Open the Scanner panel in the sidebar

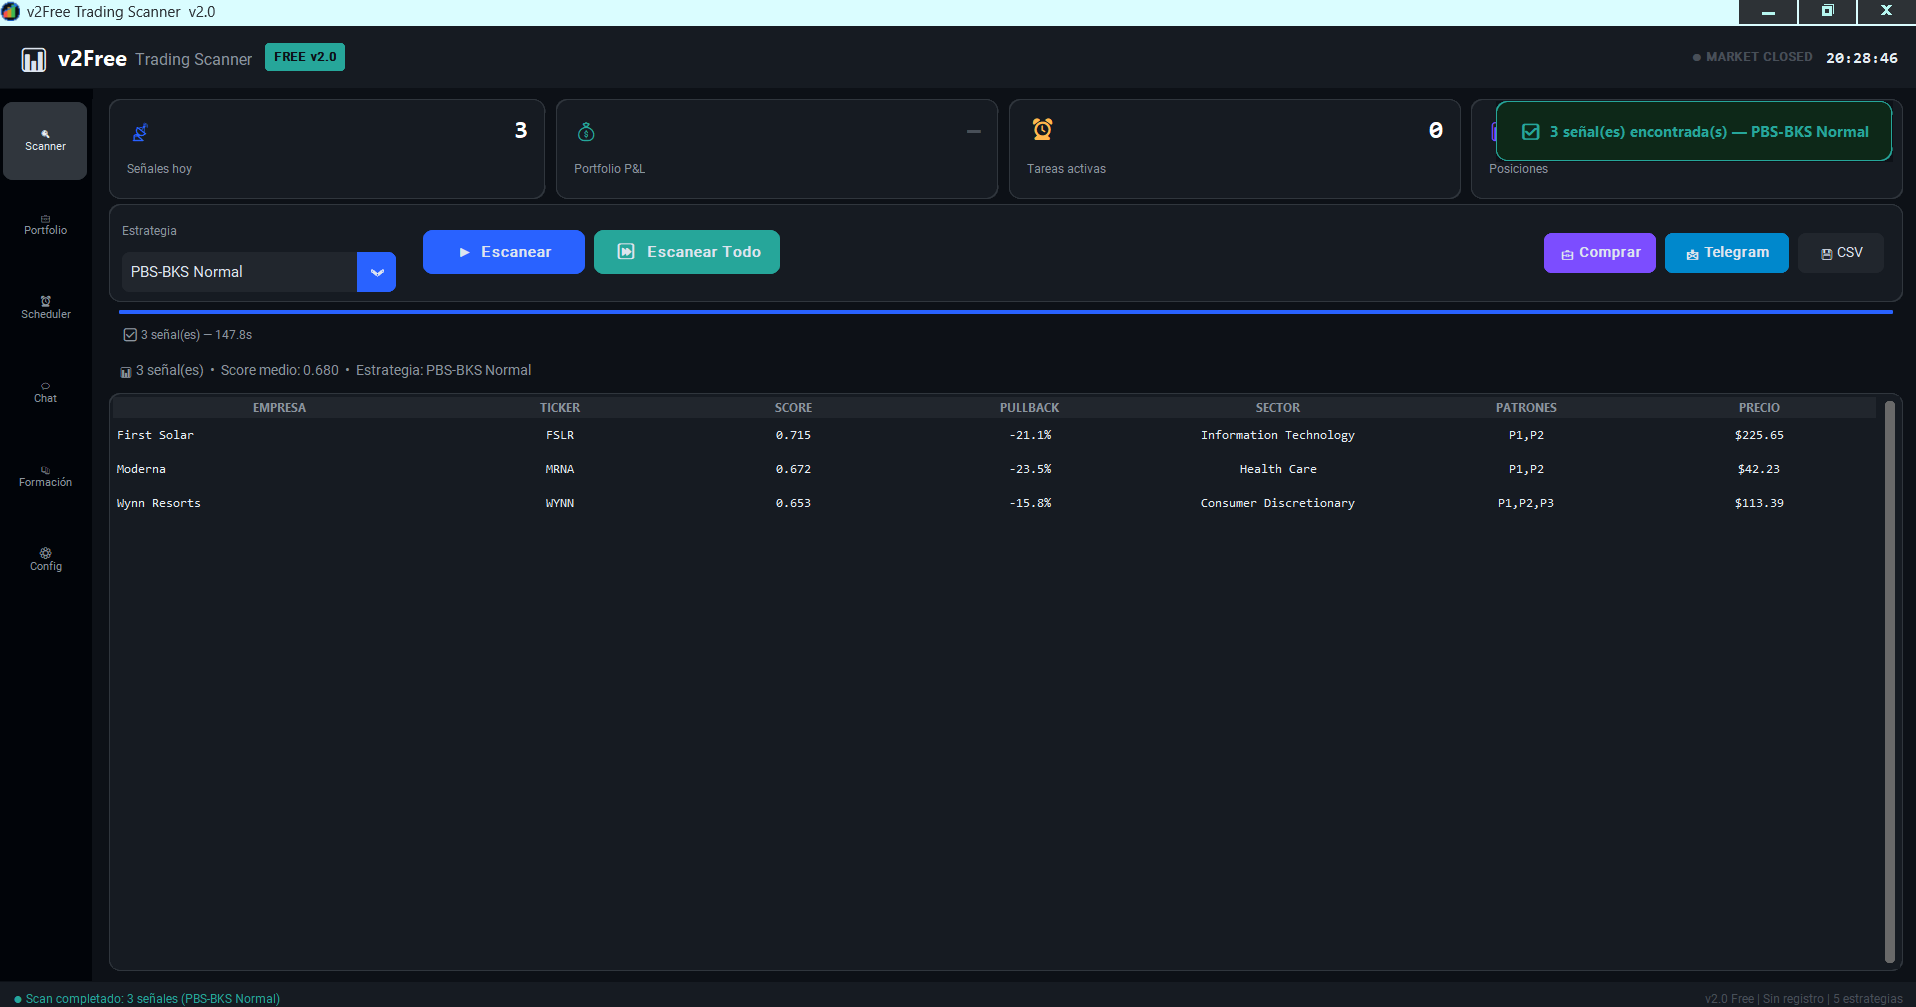(x=45, y=140)
